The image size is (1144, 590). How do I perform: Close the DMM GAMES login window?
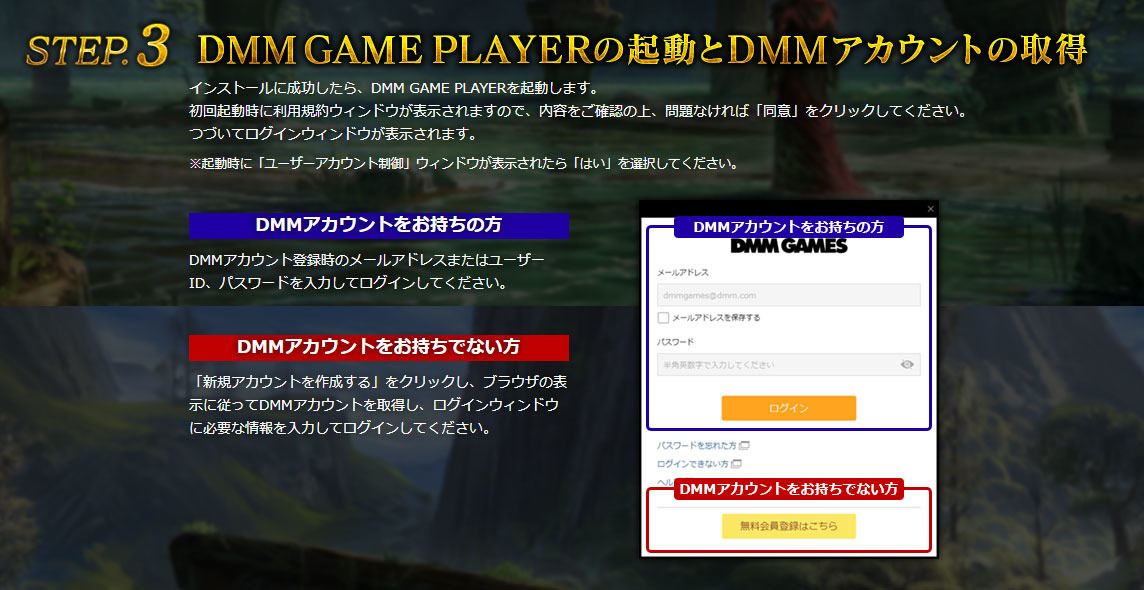[930, 209]
